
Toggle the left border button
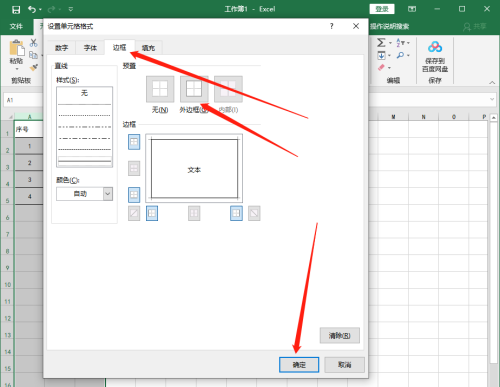click(x=152, y=213)
